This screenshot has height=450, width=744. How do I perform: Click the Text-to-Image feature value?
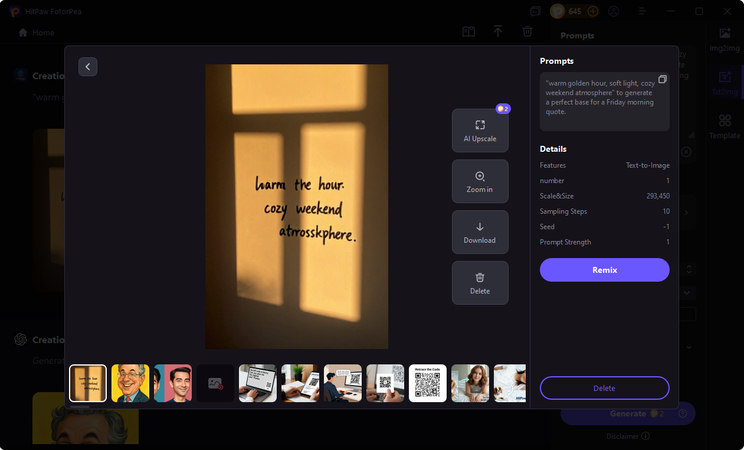point(648,165)
